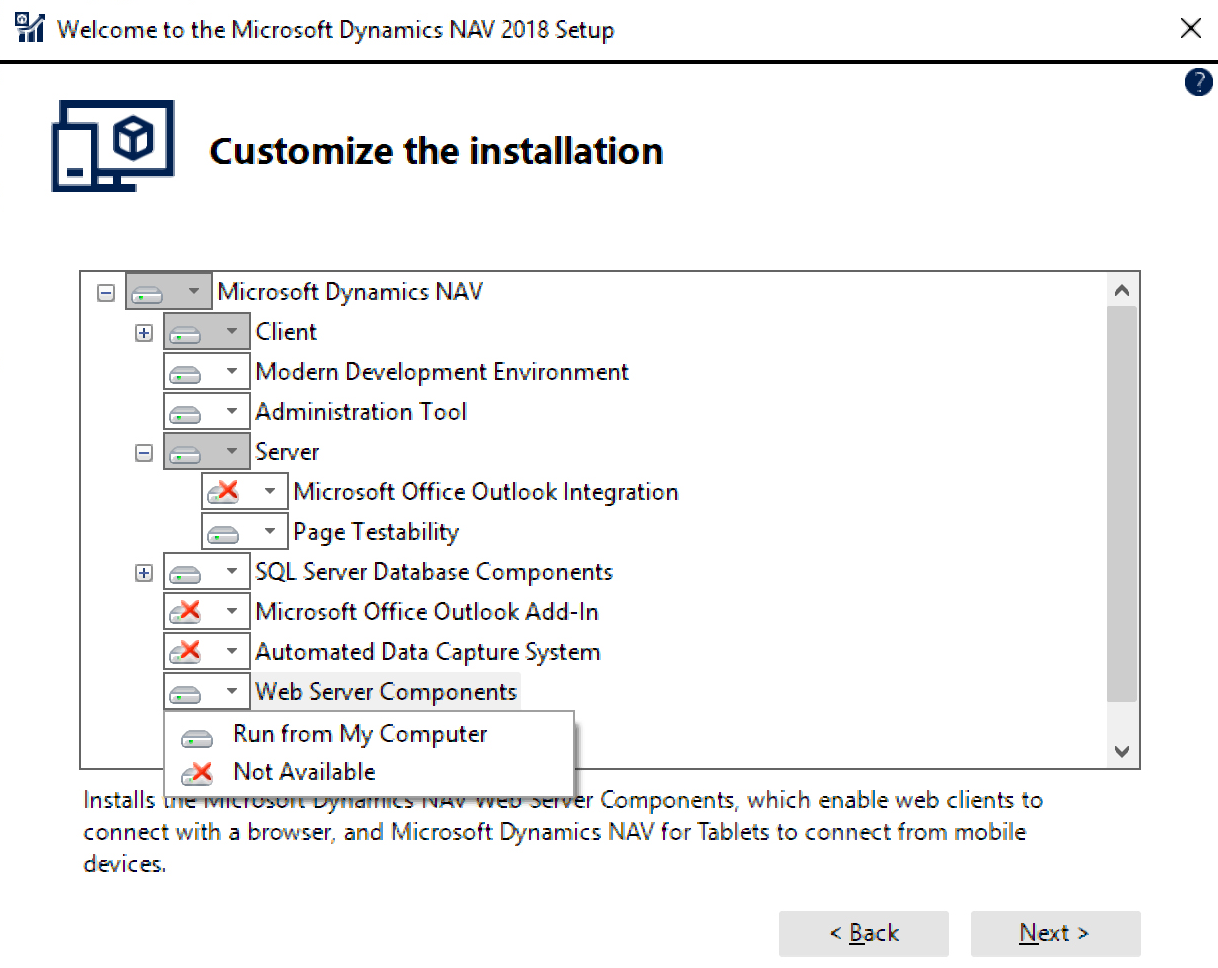Screen dimensions: 1218x968
Task: Open dropdown arrow for Page Testability
Action: click(270, 532)
